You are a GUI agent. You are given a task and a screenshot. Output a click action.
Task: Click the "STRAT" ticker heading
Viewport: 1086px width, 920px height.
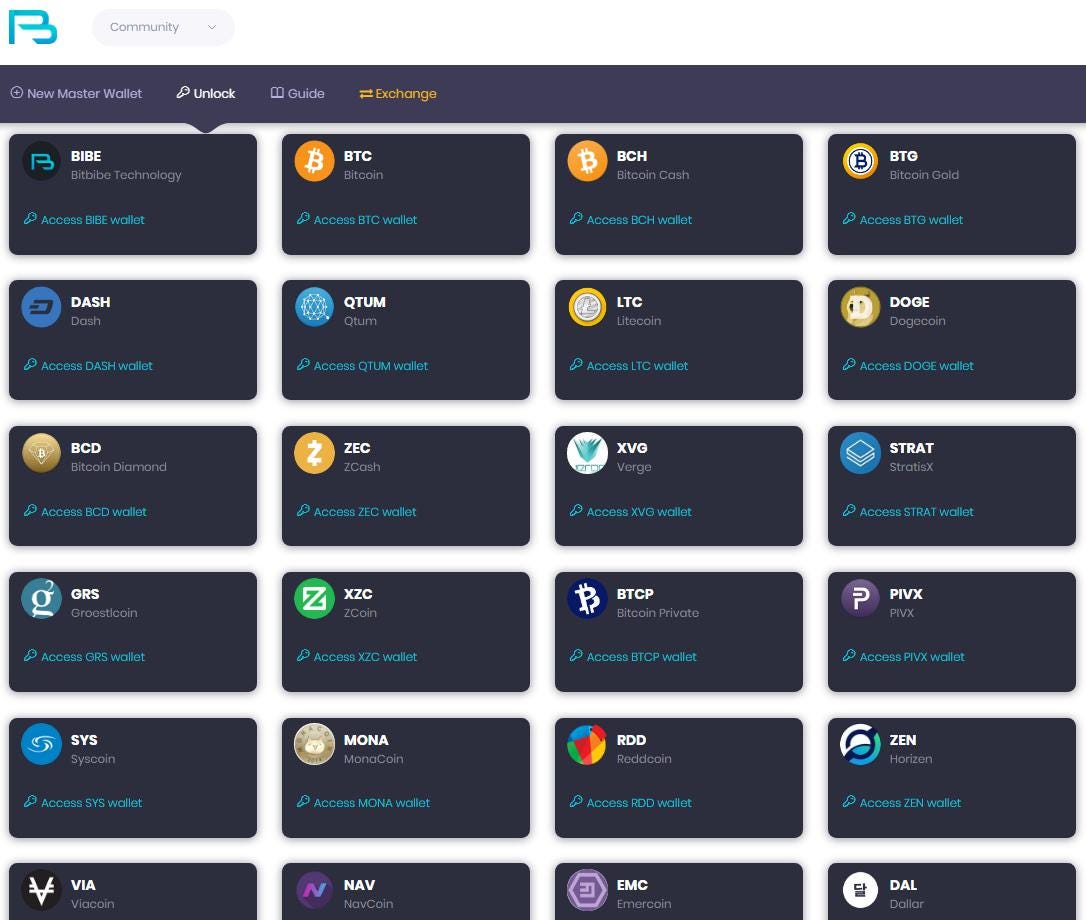(x=911, y=448)
